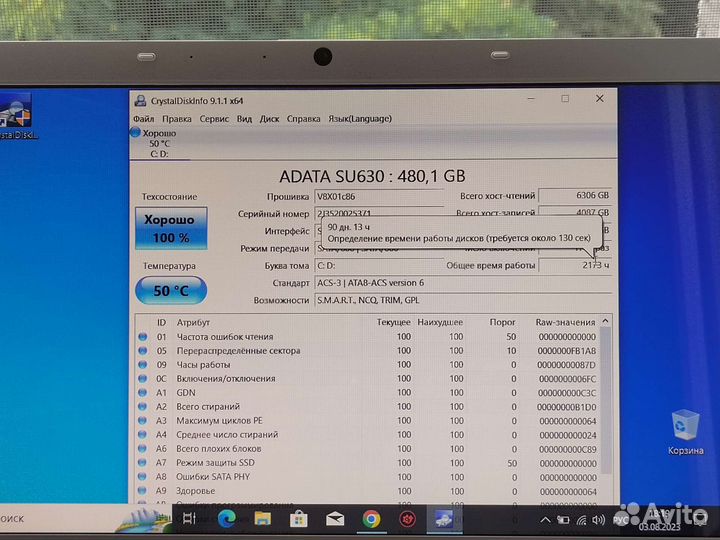Viewport: 720px width, 540px height.
Task: Open the CrystalDiskInfo desktop shortcut icon
Action: pyautogui.click(x=17, y=116)
